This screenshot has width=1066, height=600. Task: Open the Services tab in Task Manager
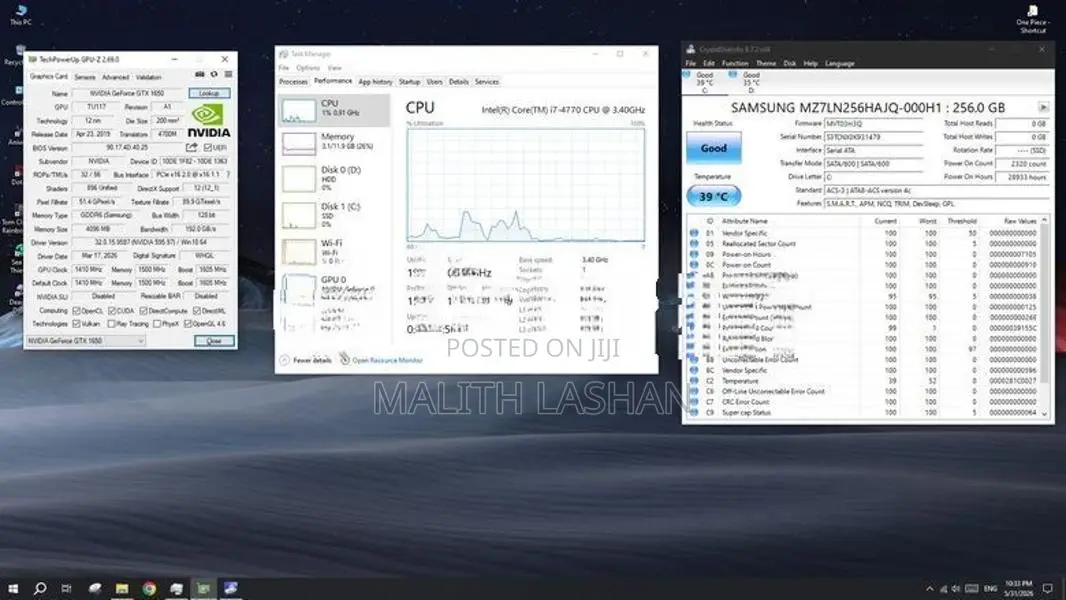[x=487, y=82]
